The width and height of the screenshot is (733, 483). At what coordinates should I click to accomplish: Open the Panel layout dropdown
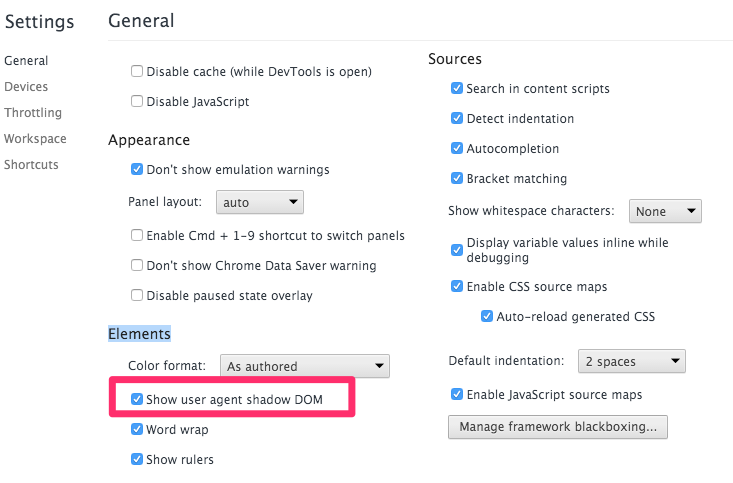(259, 202)
